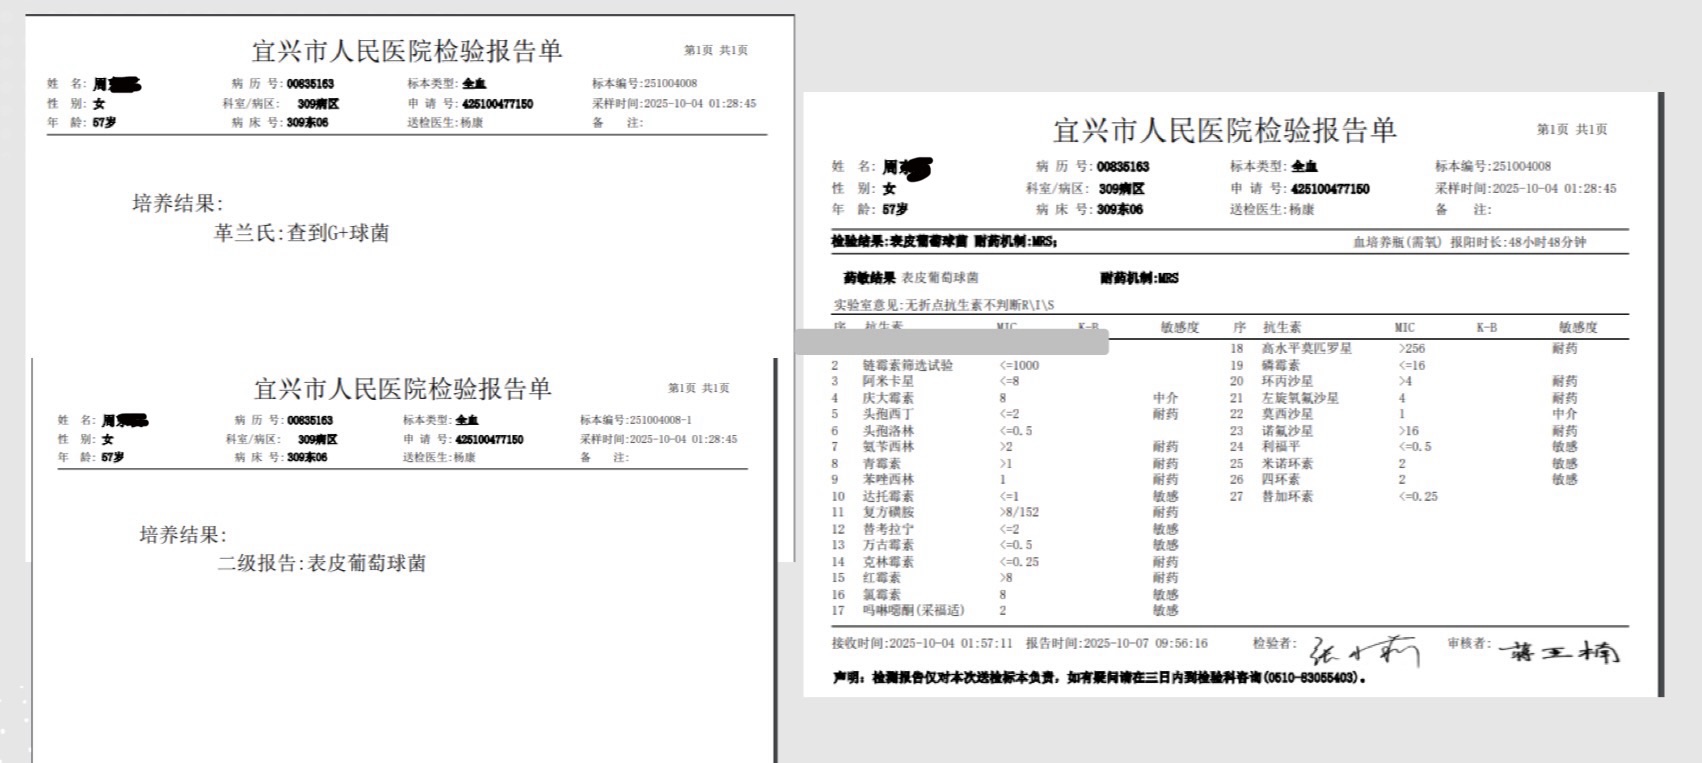The height and width of the screenshot is (763, 1702).
Task: Click the handwritten signature beside 检验者
Action: (1364, 652)
